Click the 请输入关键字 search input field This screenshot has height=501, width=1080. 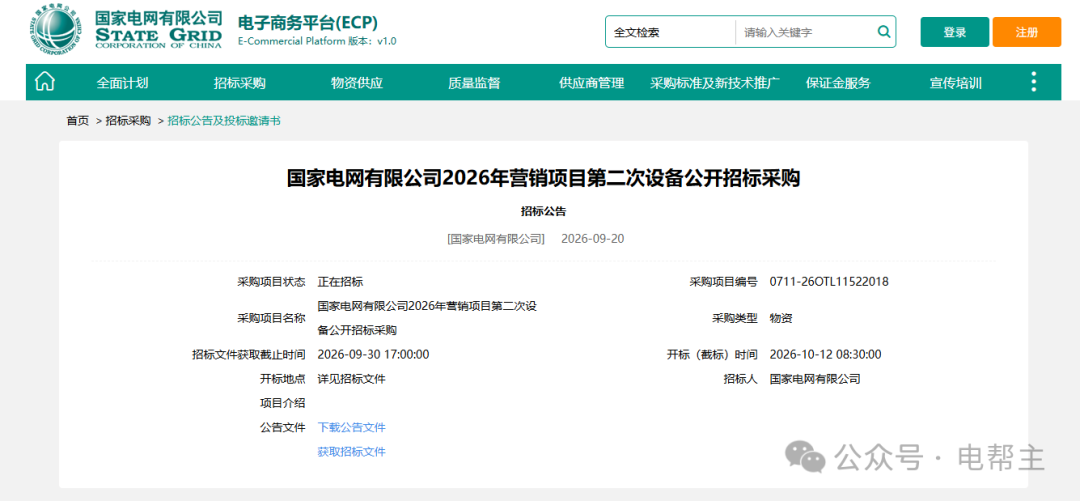pyautogui.click(x=804, y=32)
